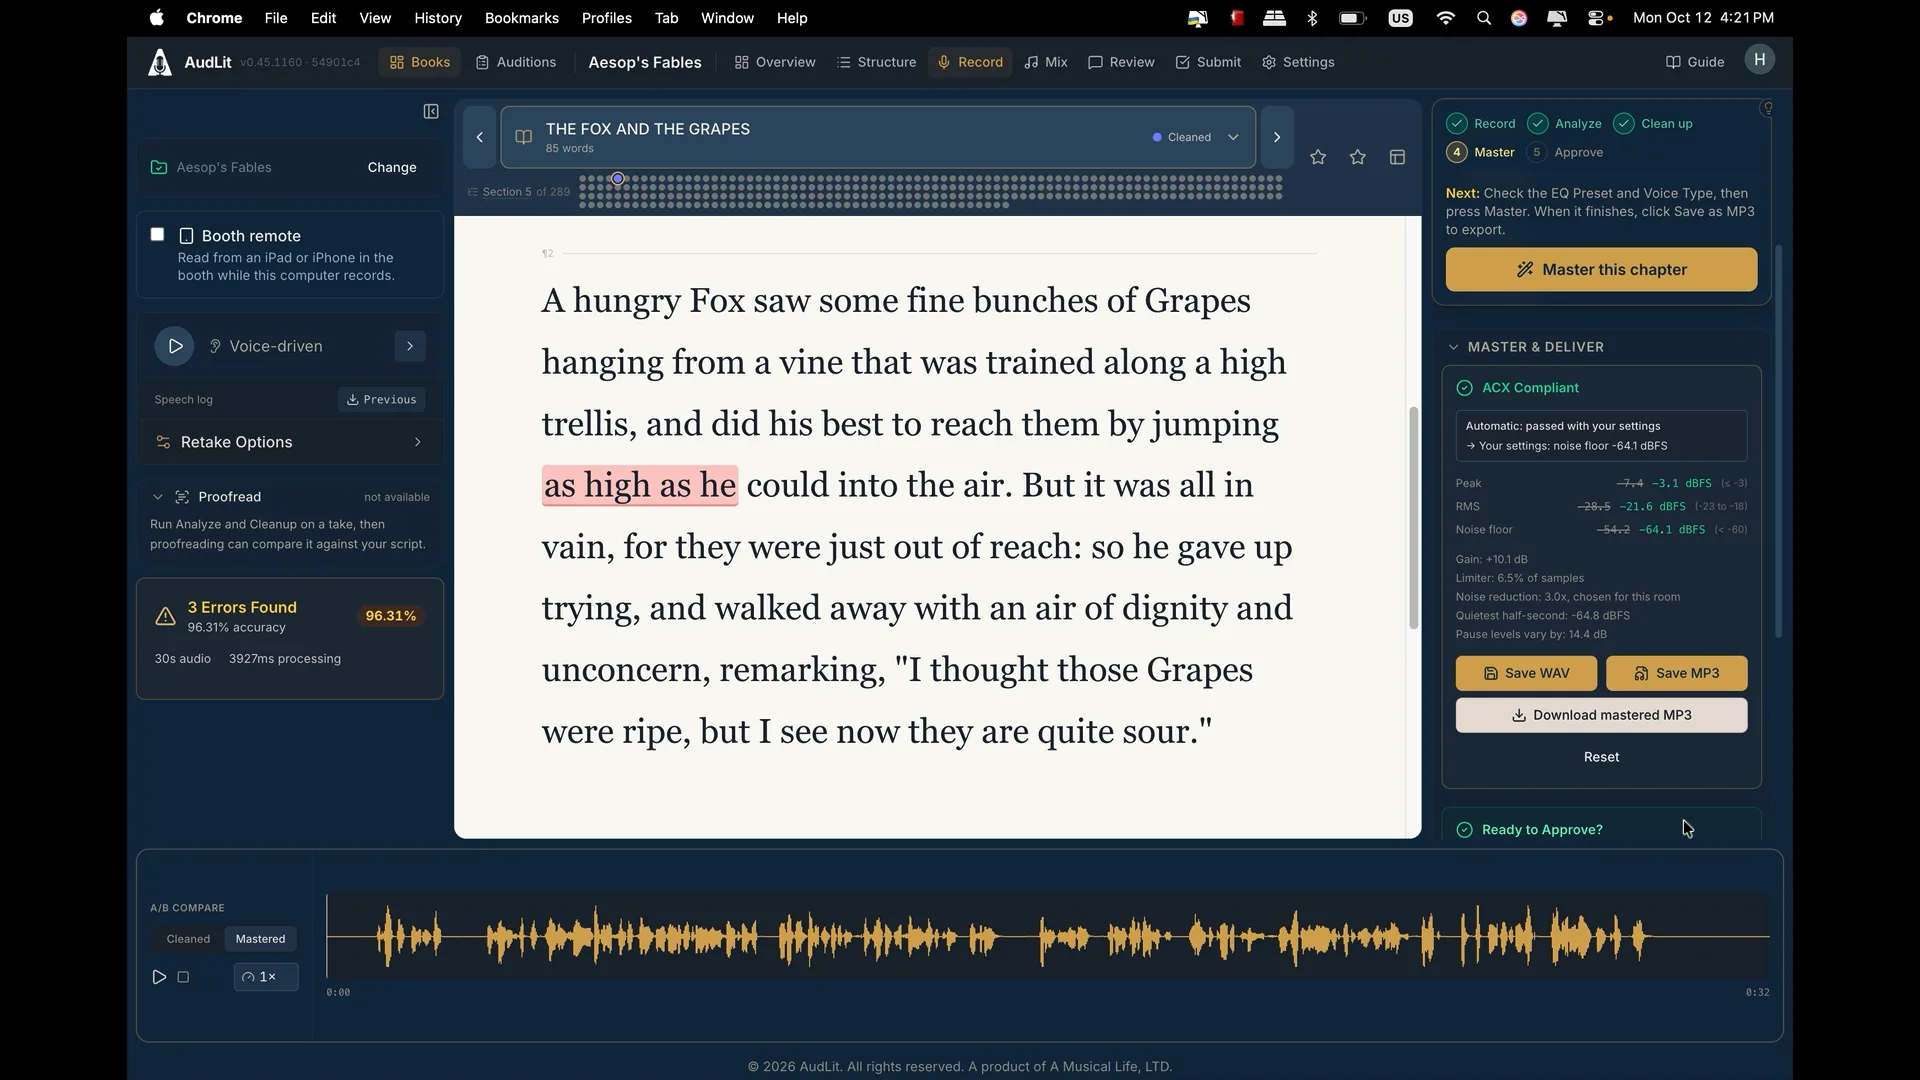Click Master this chapter button

(x=1601, y=269)
